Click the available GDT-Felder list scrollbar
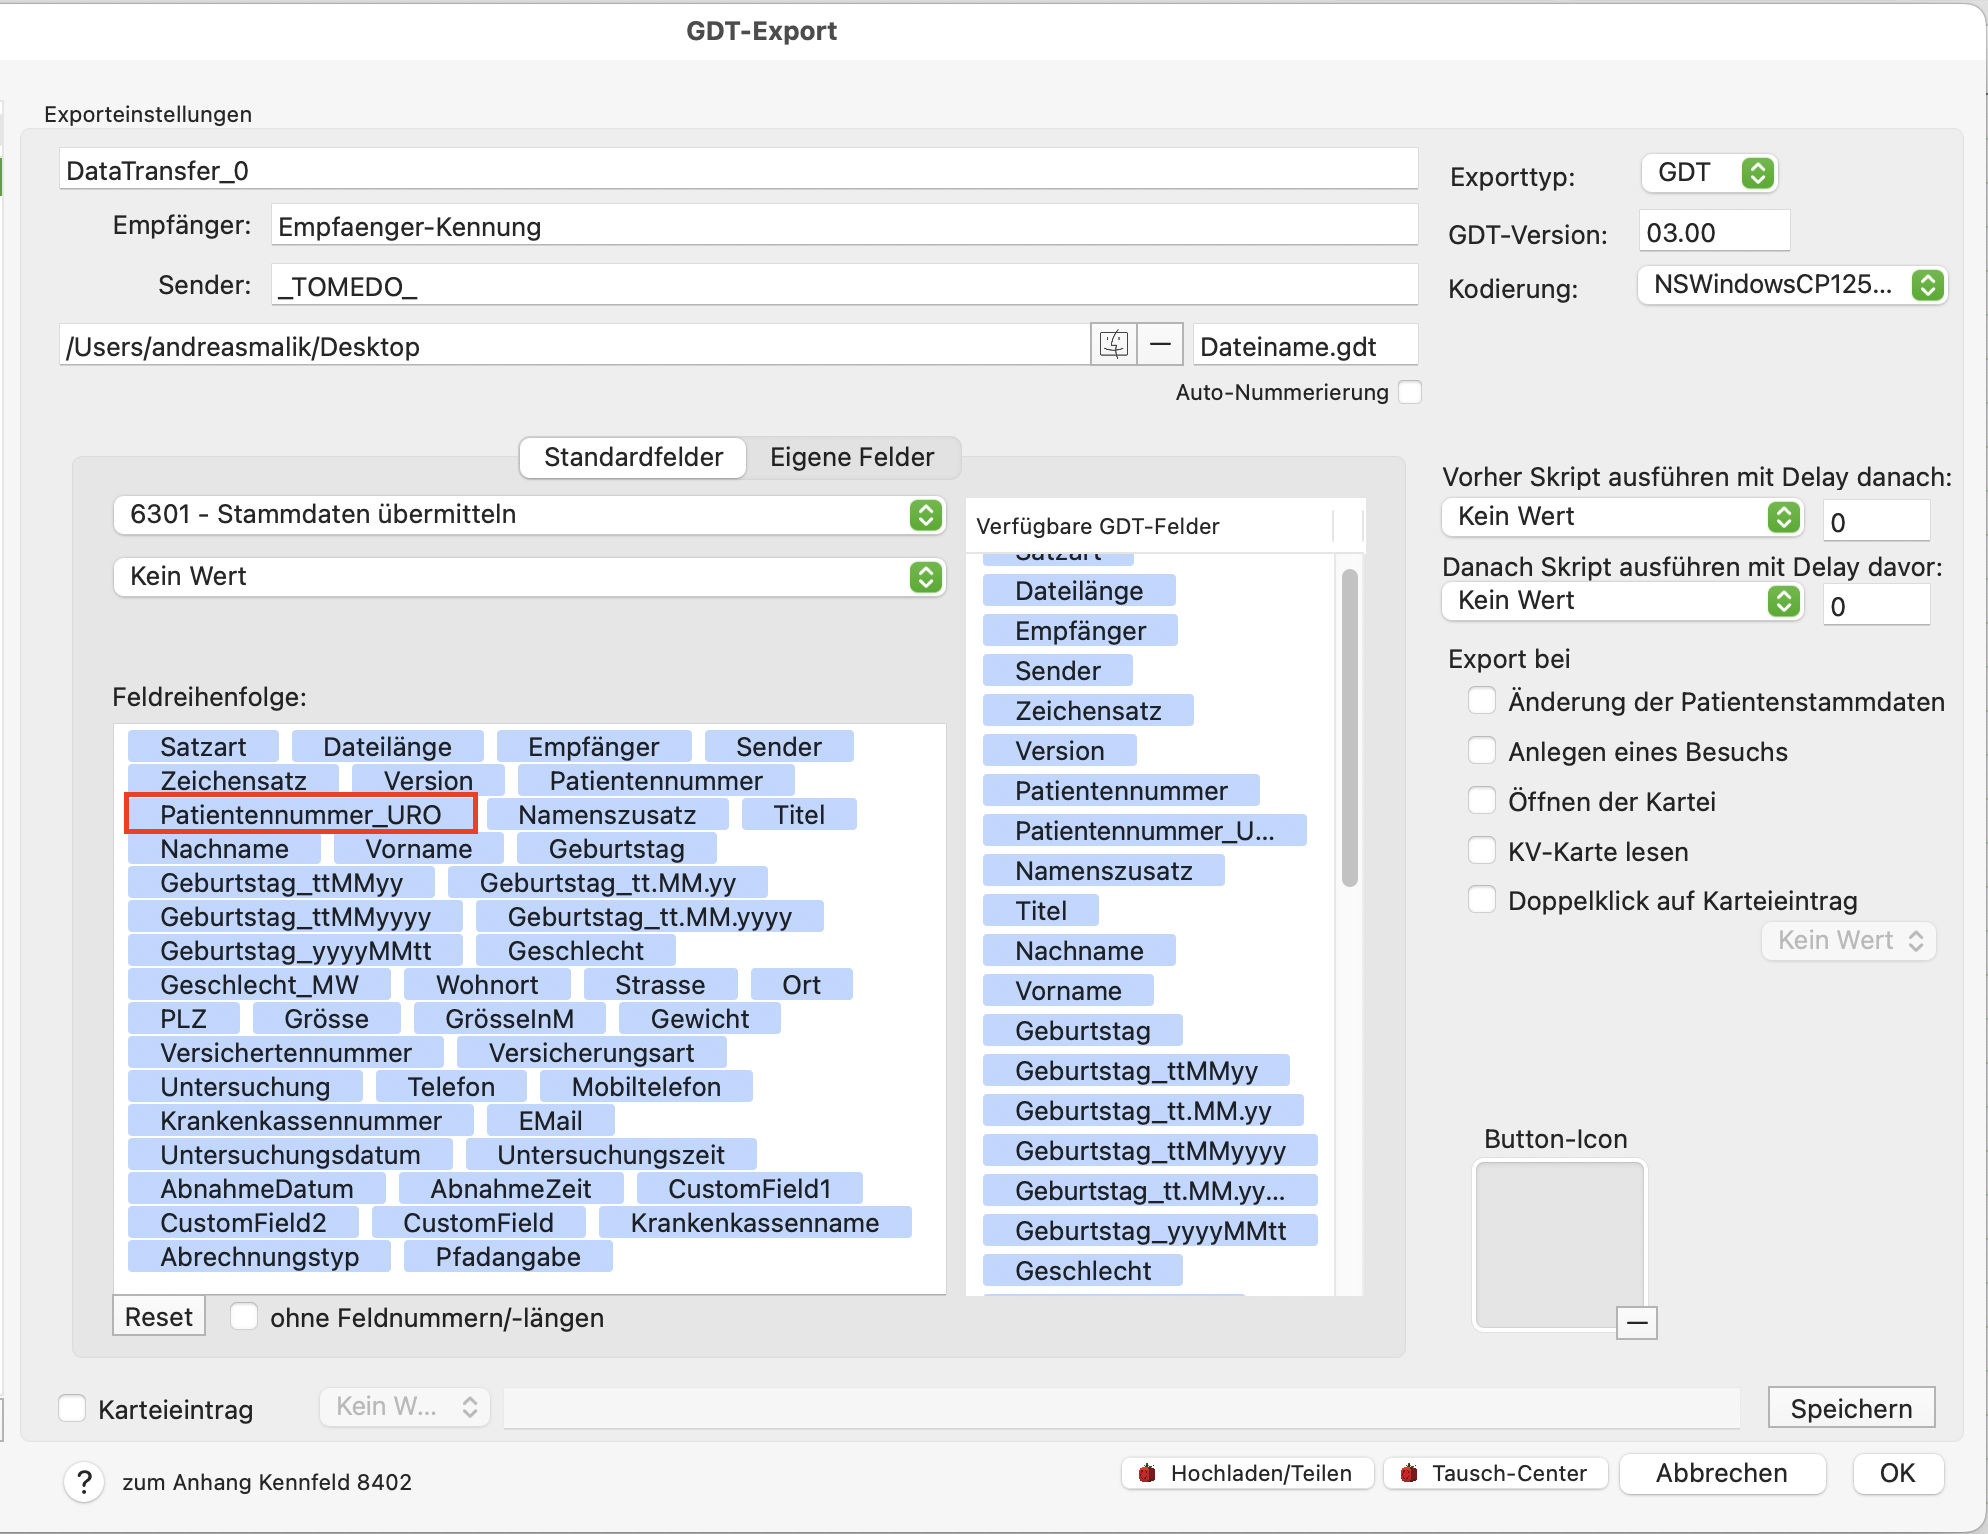Image resolution: width=1988 pixels, height=1534 pixels. pyautogui.click(x=1349, y=727)
